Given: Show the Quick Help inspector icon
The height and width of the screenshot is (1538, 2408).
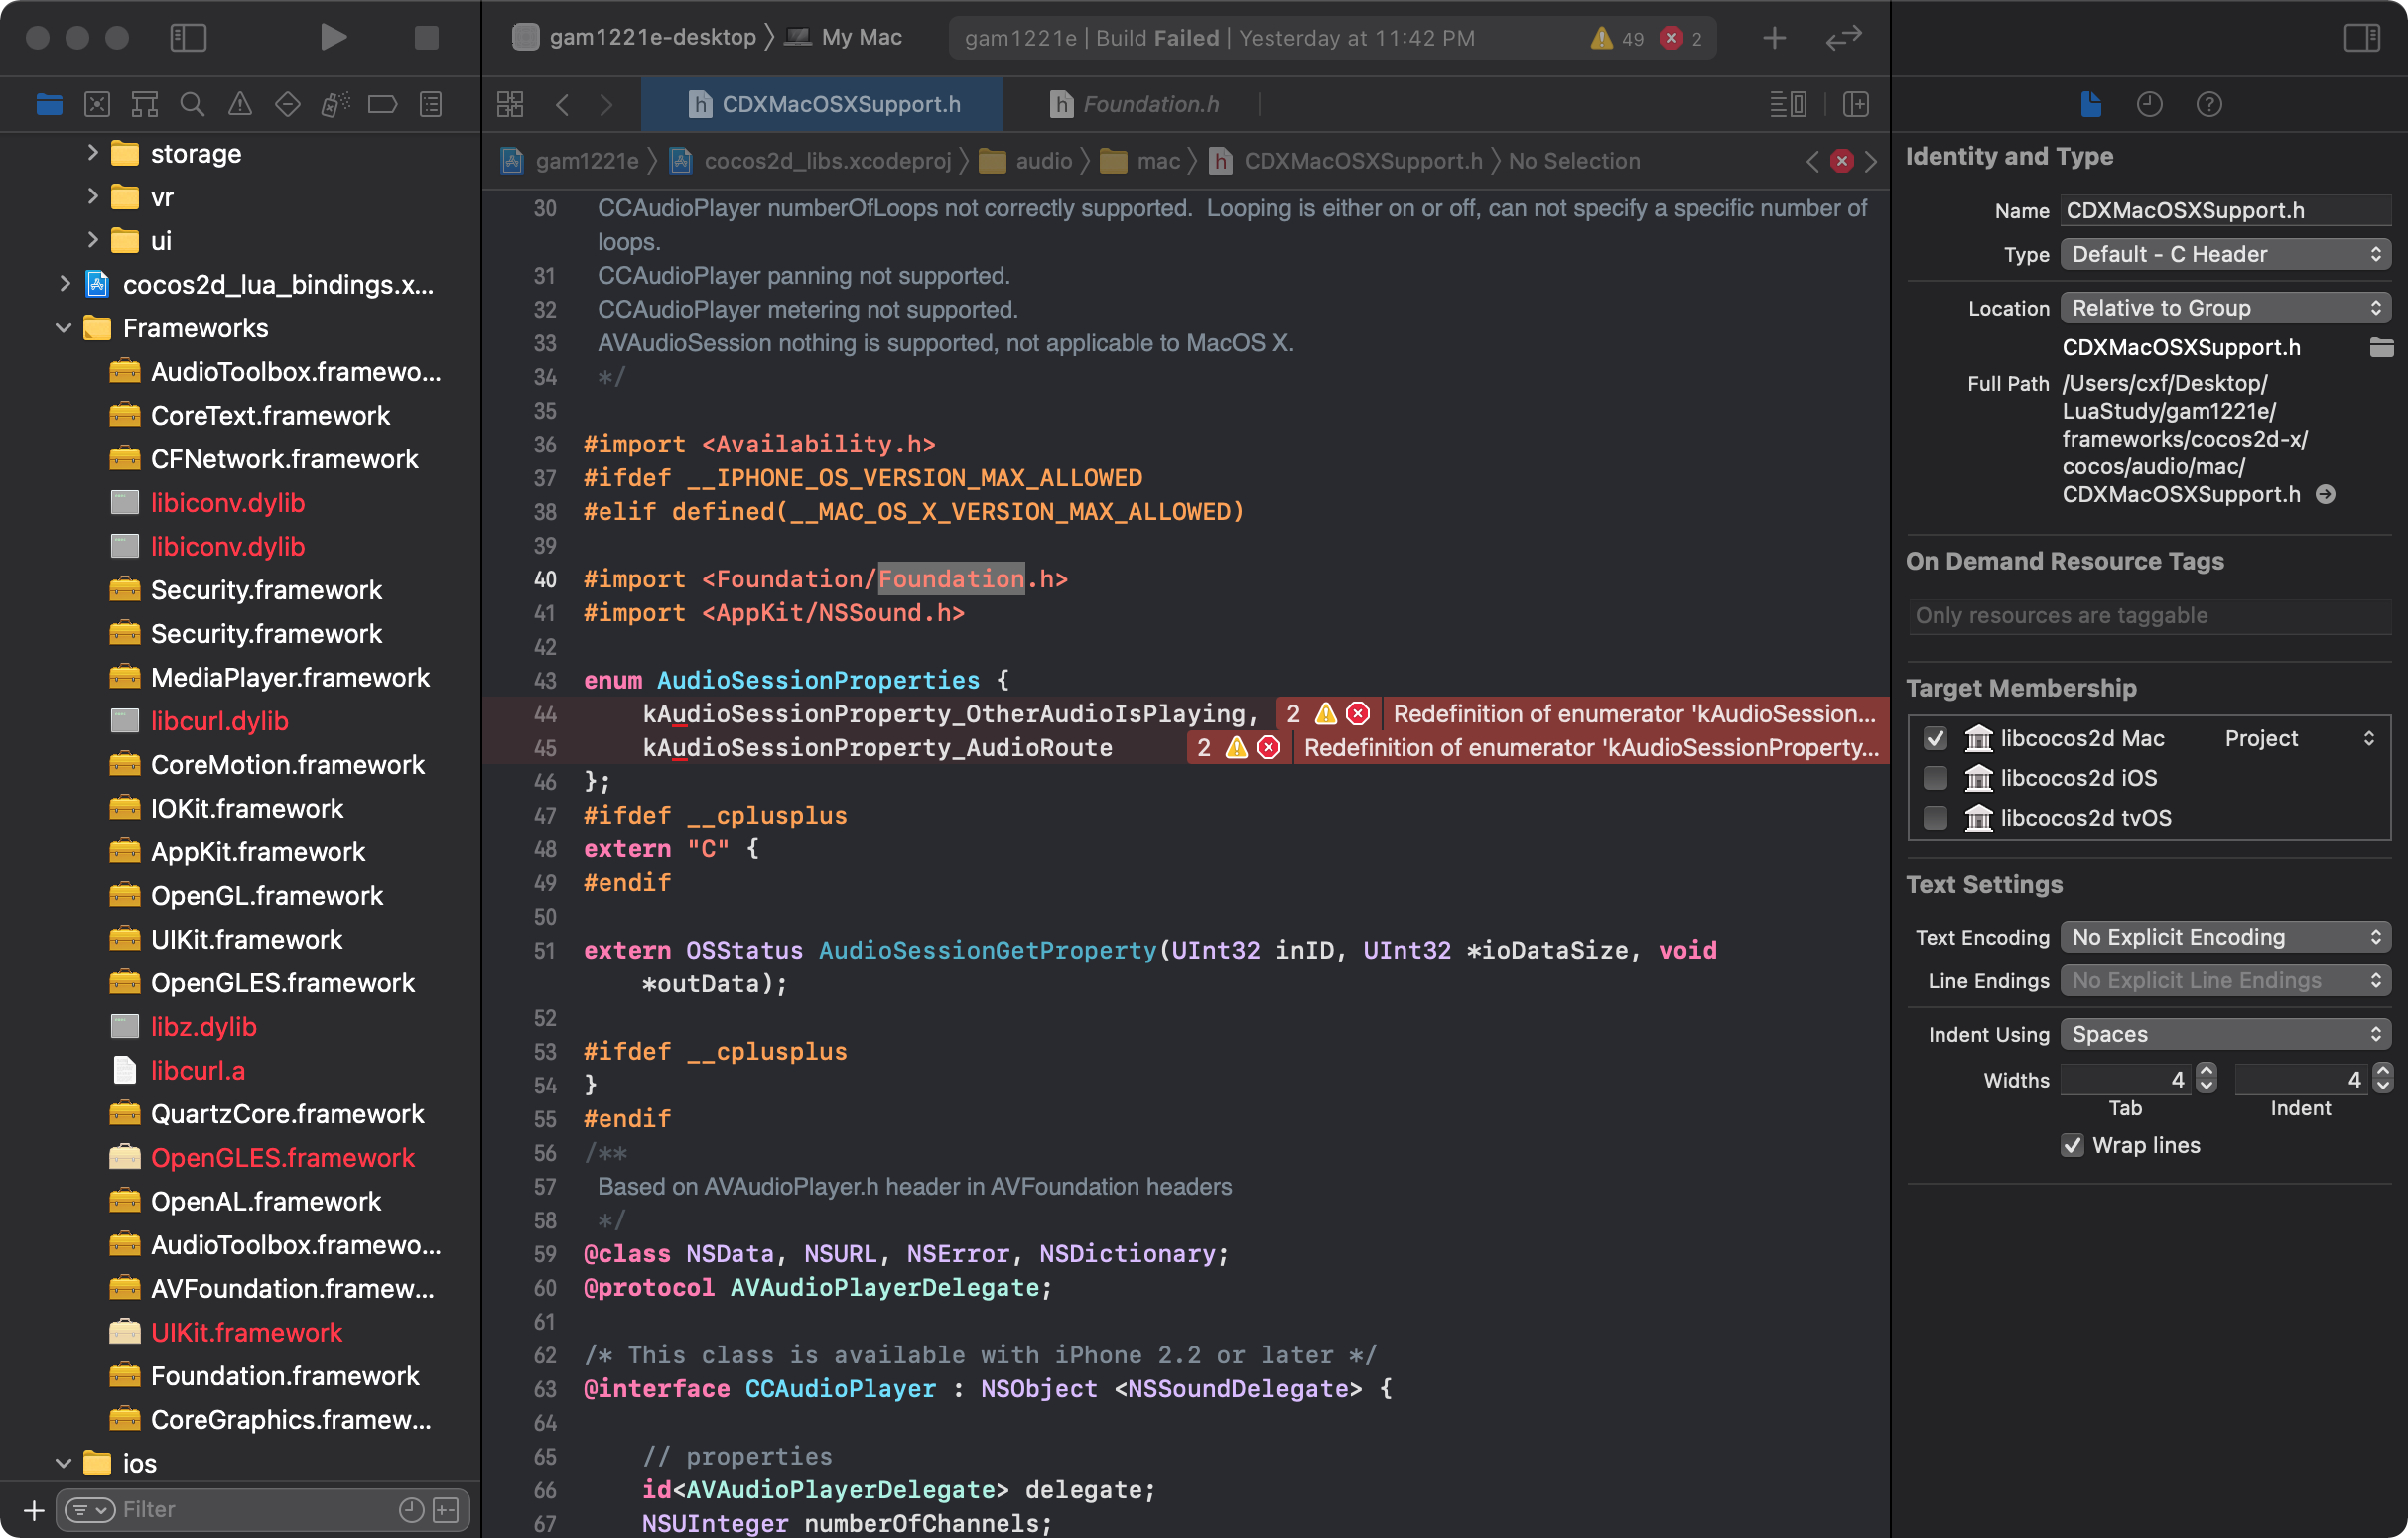Looking at the screenshot, I should (2209, 104).
